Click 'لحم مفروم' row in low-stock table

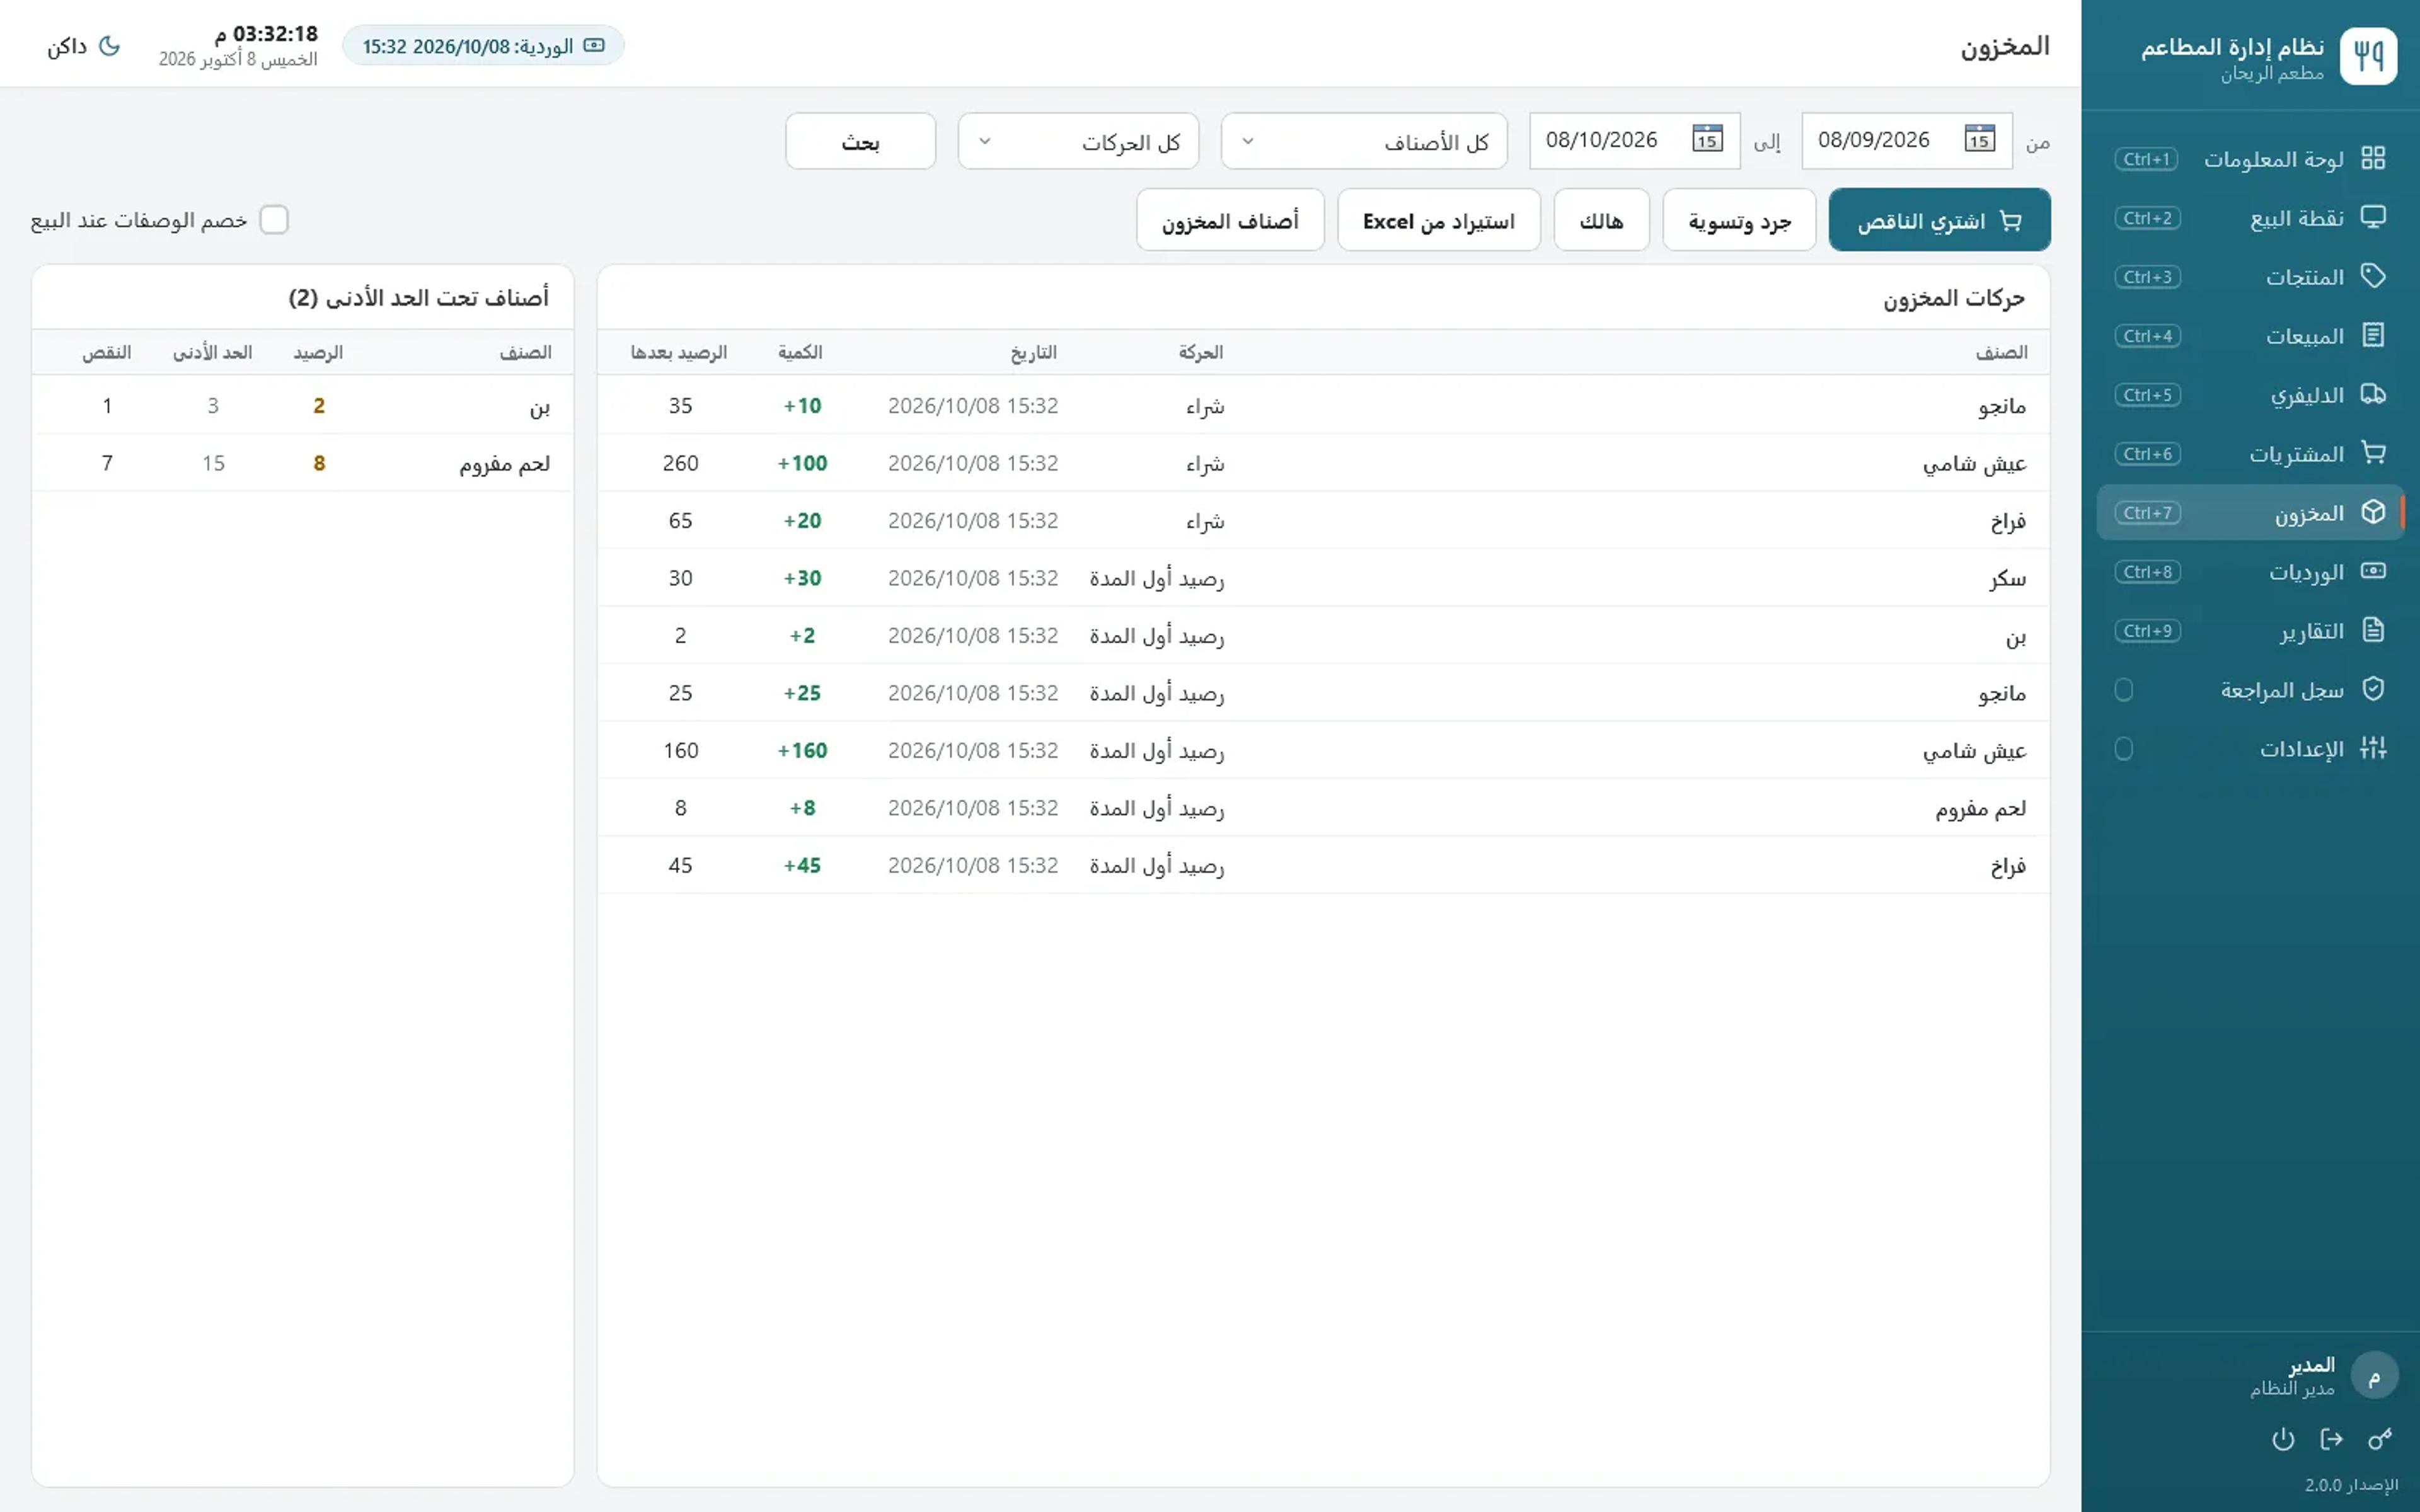pyautogui.click(x=303, y=463)
